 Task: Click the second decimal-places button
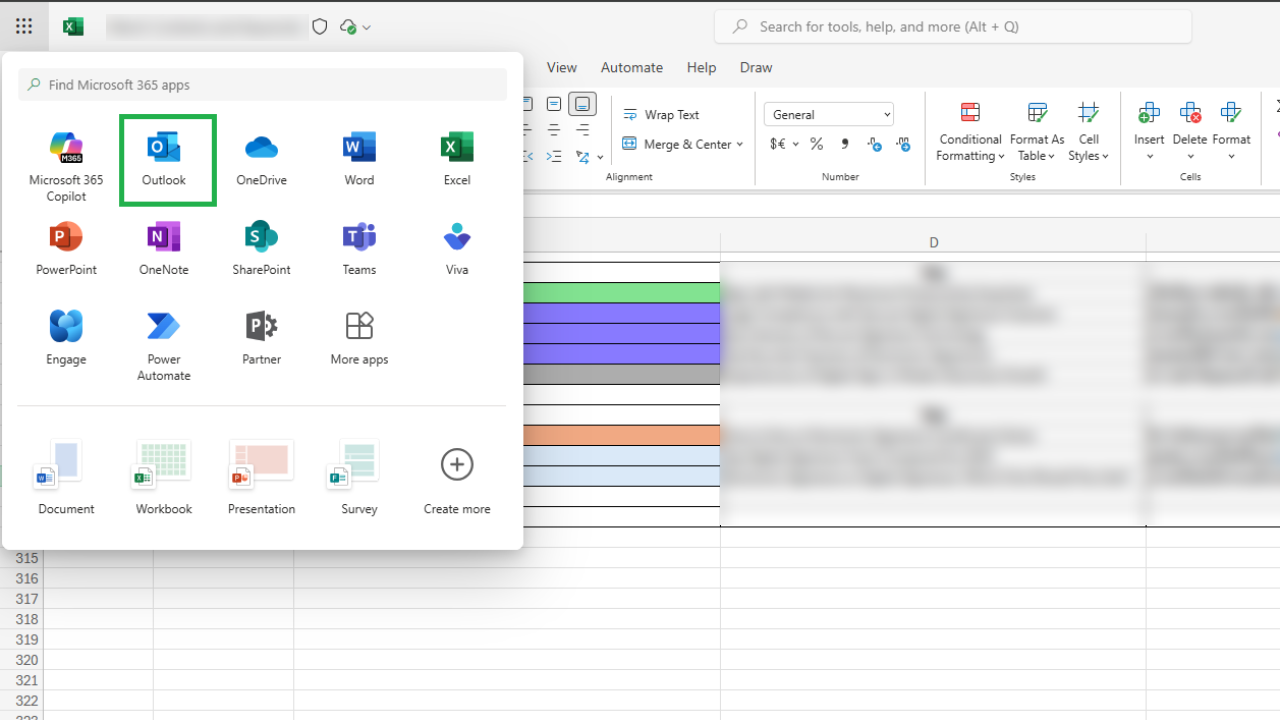tap(903, 144)
